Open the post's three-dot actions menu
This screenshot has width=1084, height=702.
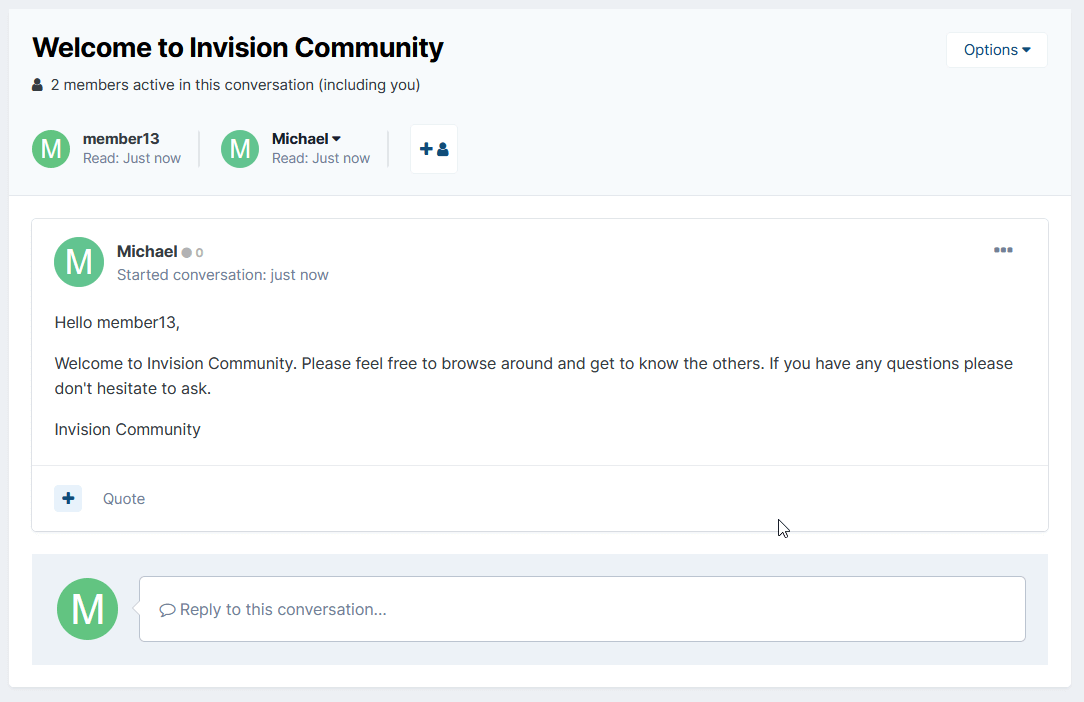click(1003, 250)
